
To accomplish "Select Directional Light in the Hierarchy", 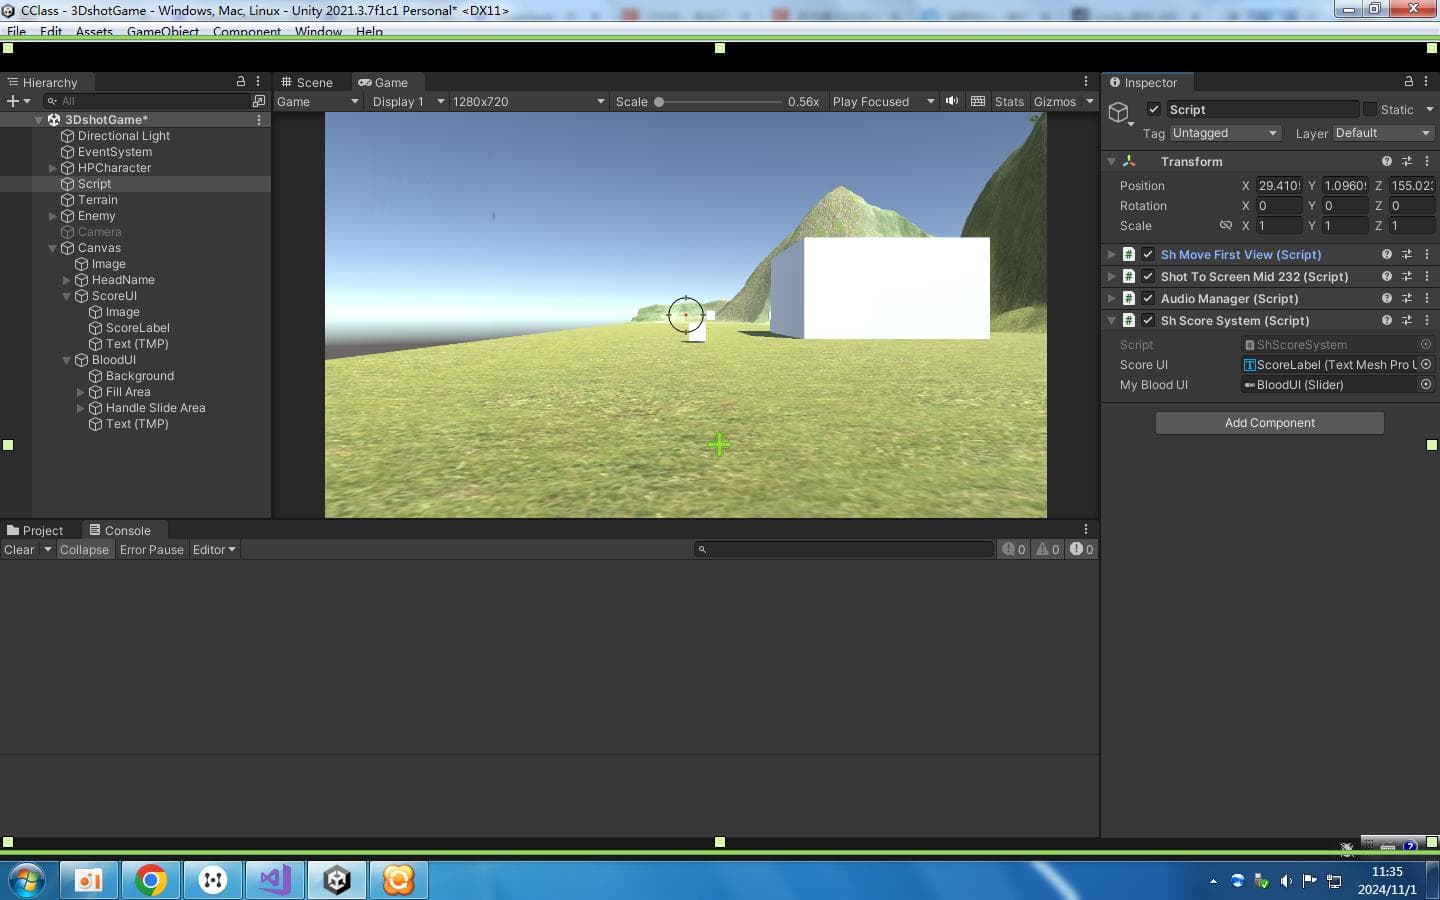I will [x=124, y=136].
